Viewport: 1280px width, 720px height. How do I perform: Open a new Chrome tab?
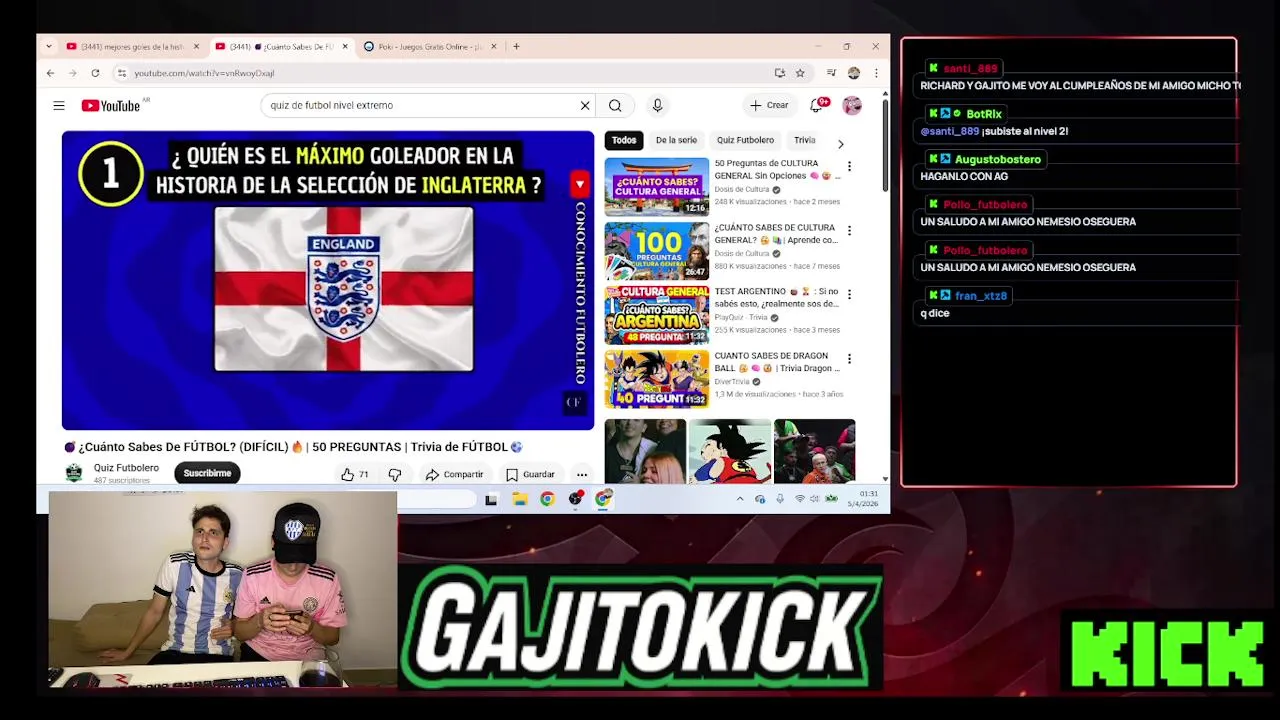pyautogui.click(x=516, y=46)
